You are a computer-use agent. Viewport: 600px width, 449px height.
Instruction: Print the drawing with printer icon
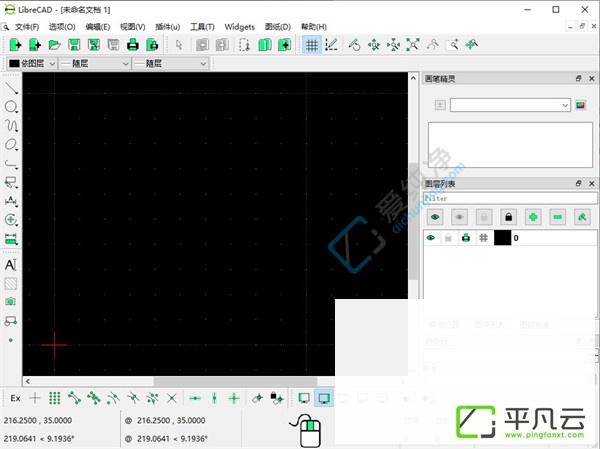pos(132,45)
